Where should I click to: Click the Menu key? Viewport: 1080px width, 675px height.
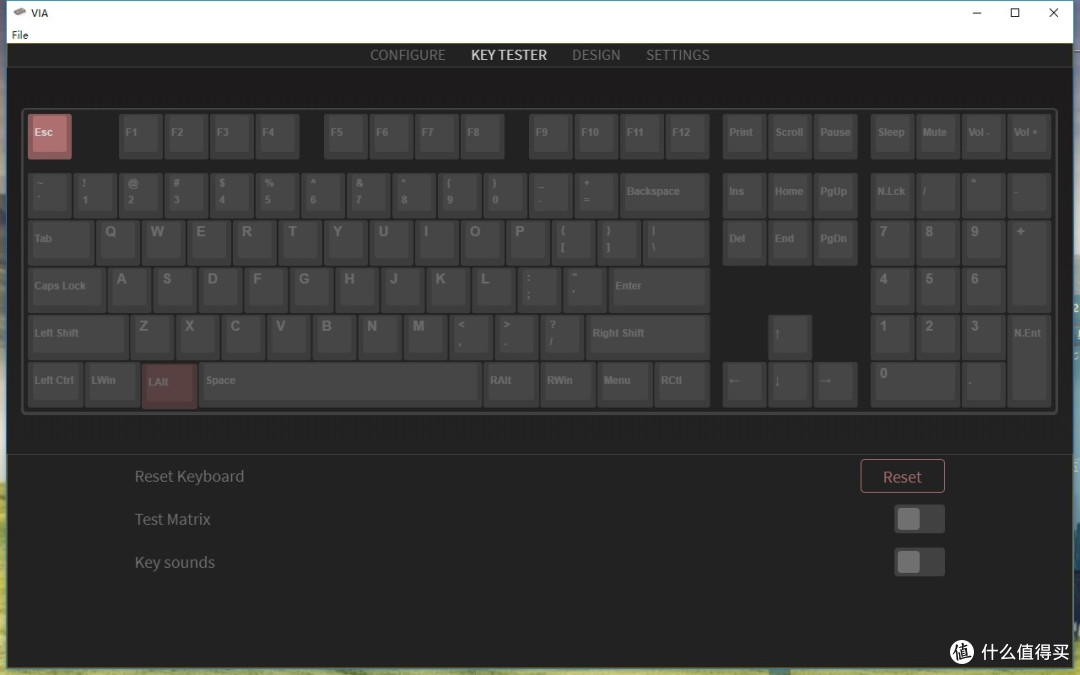point(625,385)
